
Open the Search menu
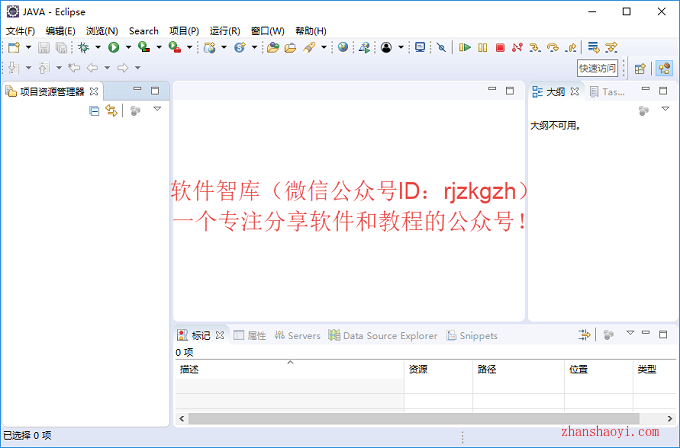point(144,31)
